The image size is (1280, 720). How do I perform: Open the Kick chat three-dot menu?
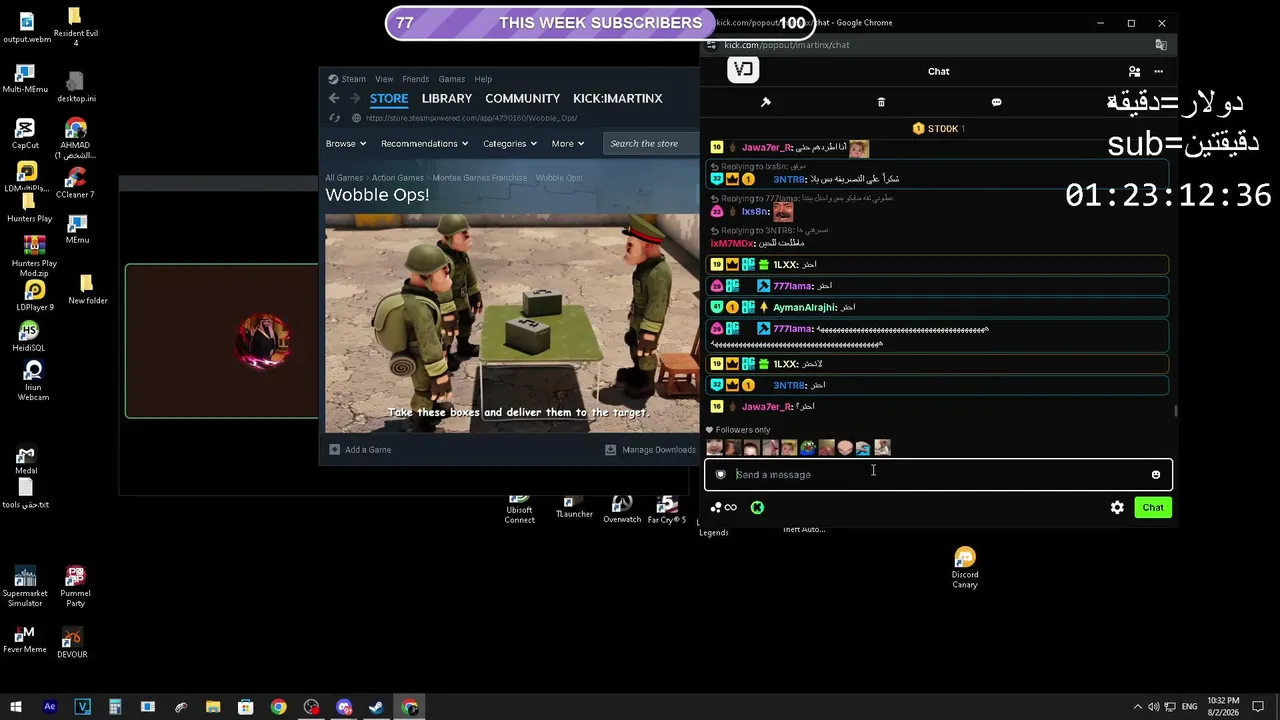coord(1159,72)
